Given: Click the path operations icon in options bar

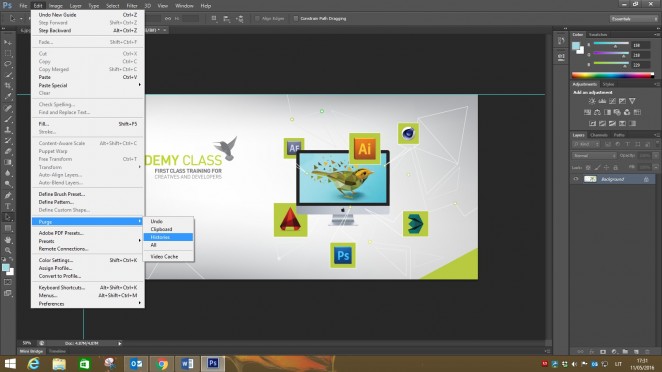Looking at the screenshot, I should (x=214, y=19).
